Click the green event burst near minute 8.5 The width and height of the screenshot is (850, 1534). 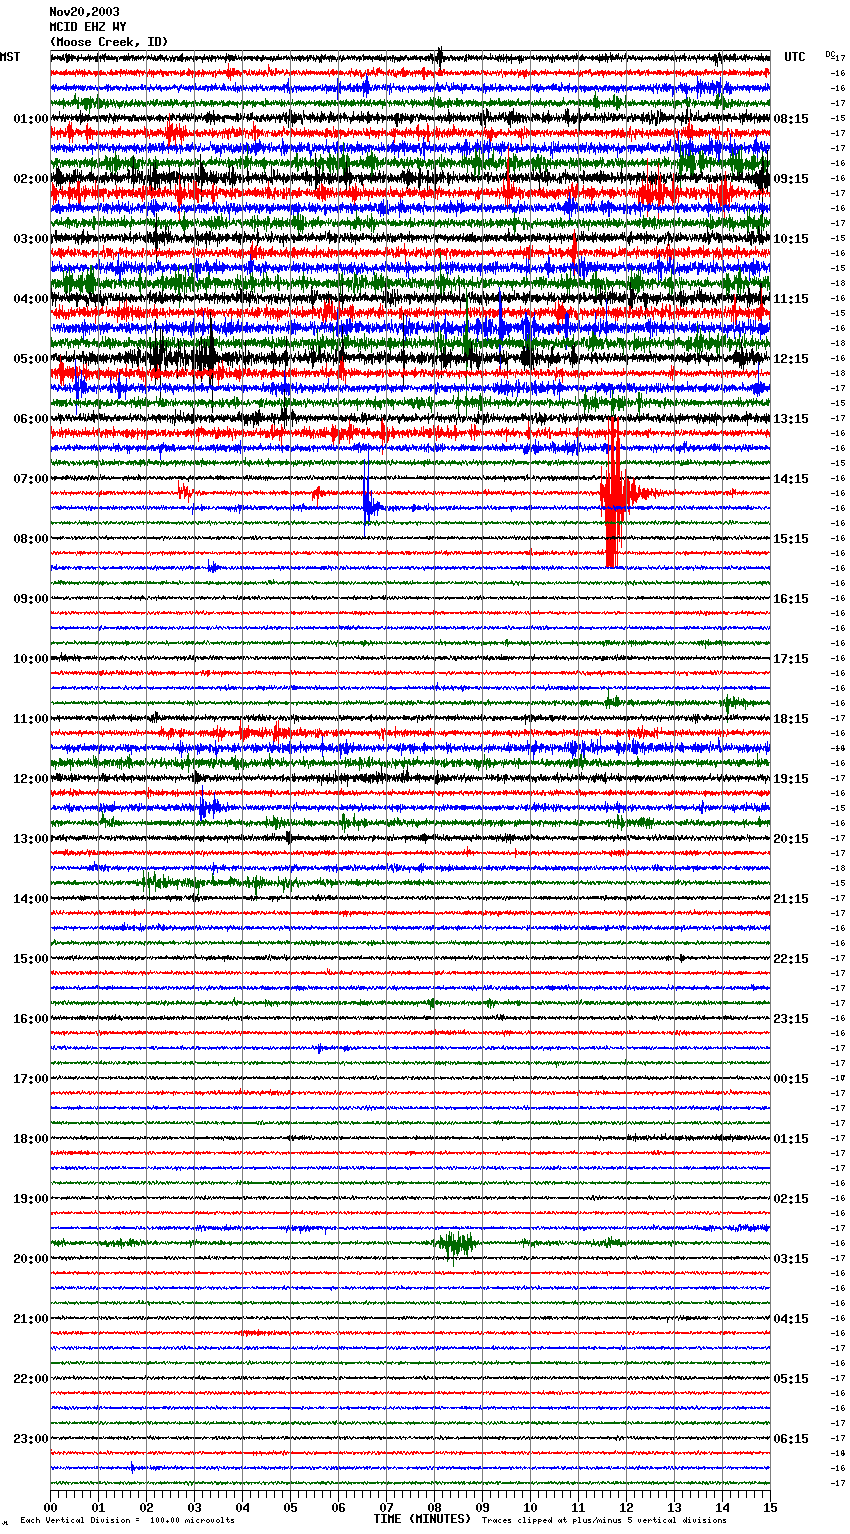pos(456,1243)
